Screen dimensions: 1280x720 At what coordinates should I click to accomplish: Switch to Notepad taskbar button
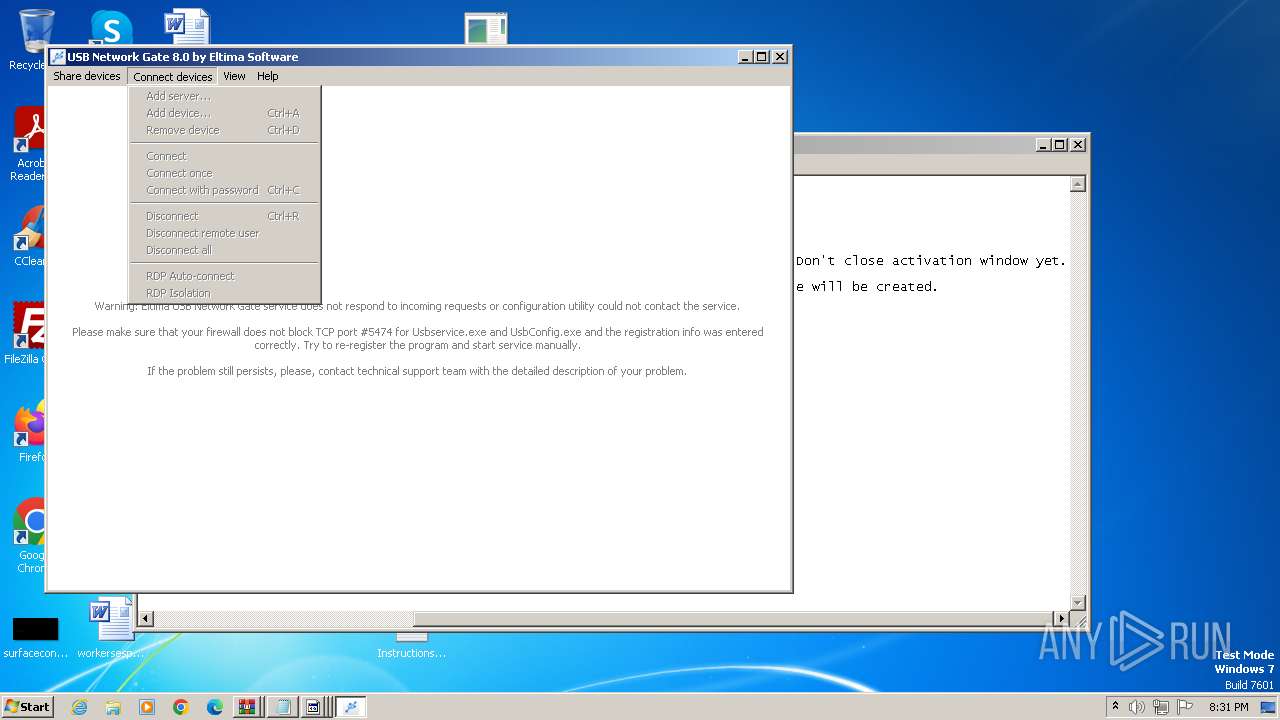(282, 707)
